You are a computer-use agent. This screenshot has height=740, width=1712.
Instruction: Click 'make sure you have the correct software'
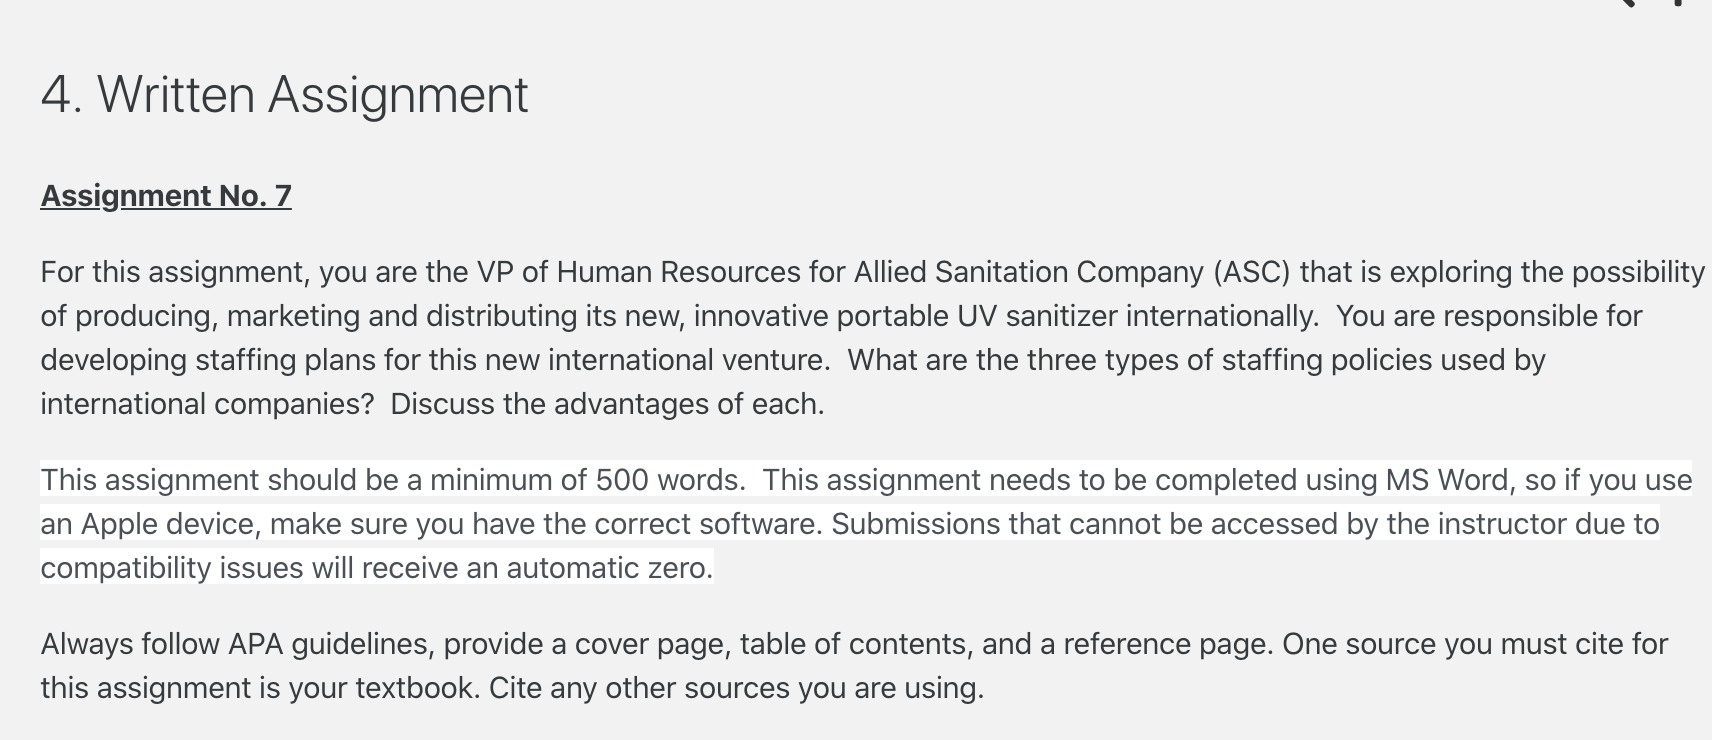point(545,524)
